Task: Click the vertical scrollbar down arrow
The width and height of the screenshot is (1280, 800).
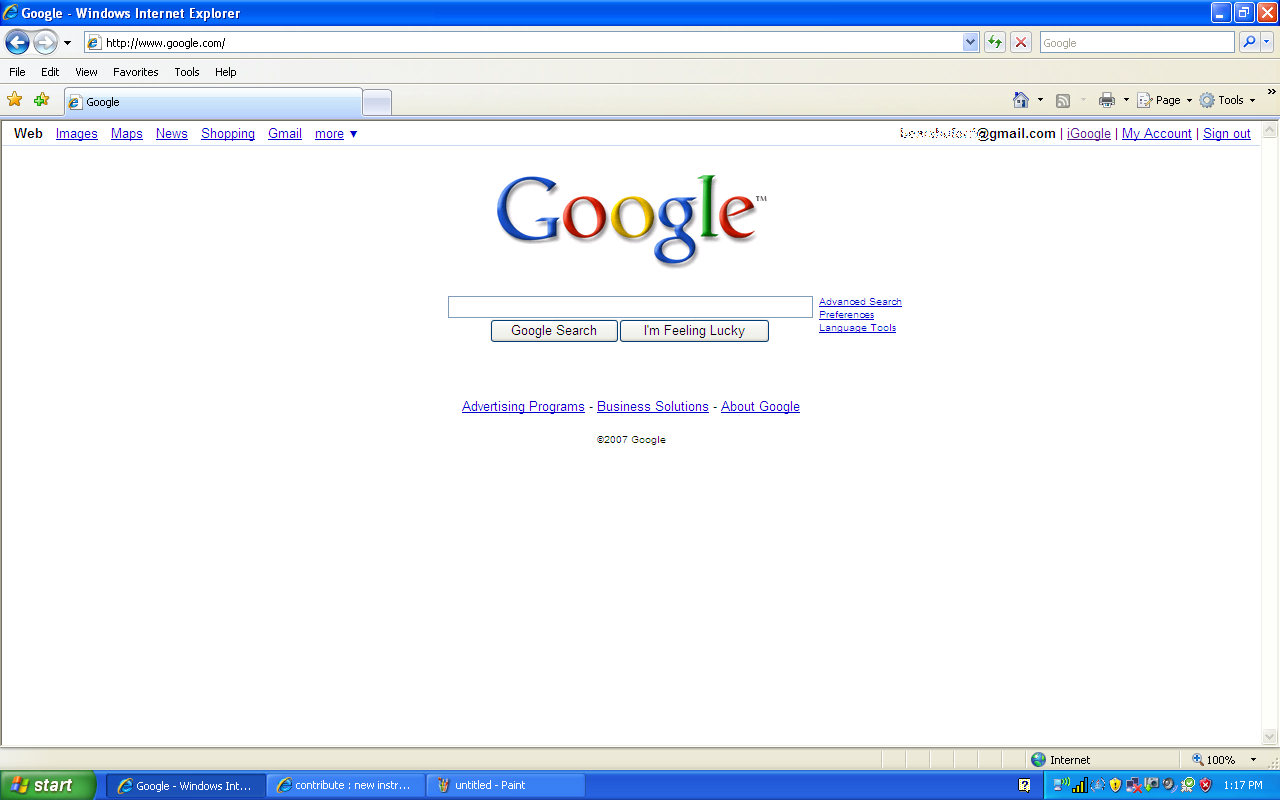Action: click(x=1270, y=738)
